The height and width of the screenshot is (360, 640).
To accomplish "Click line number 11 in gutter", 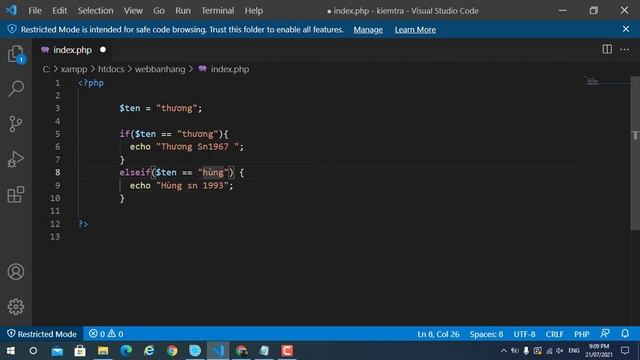I will [55, 211].
